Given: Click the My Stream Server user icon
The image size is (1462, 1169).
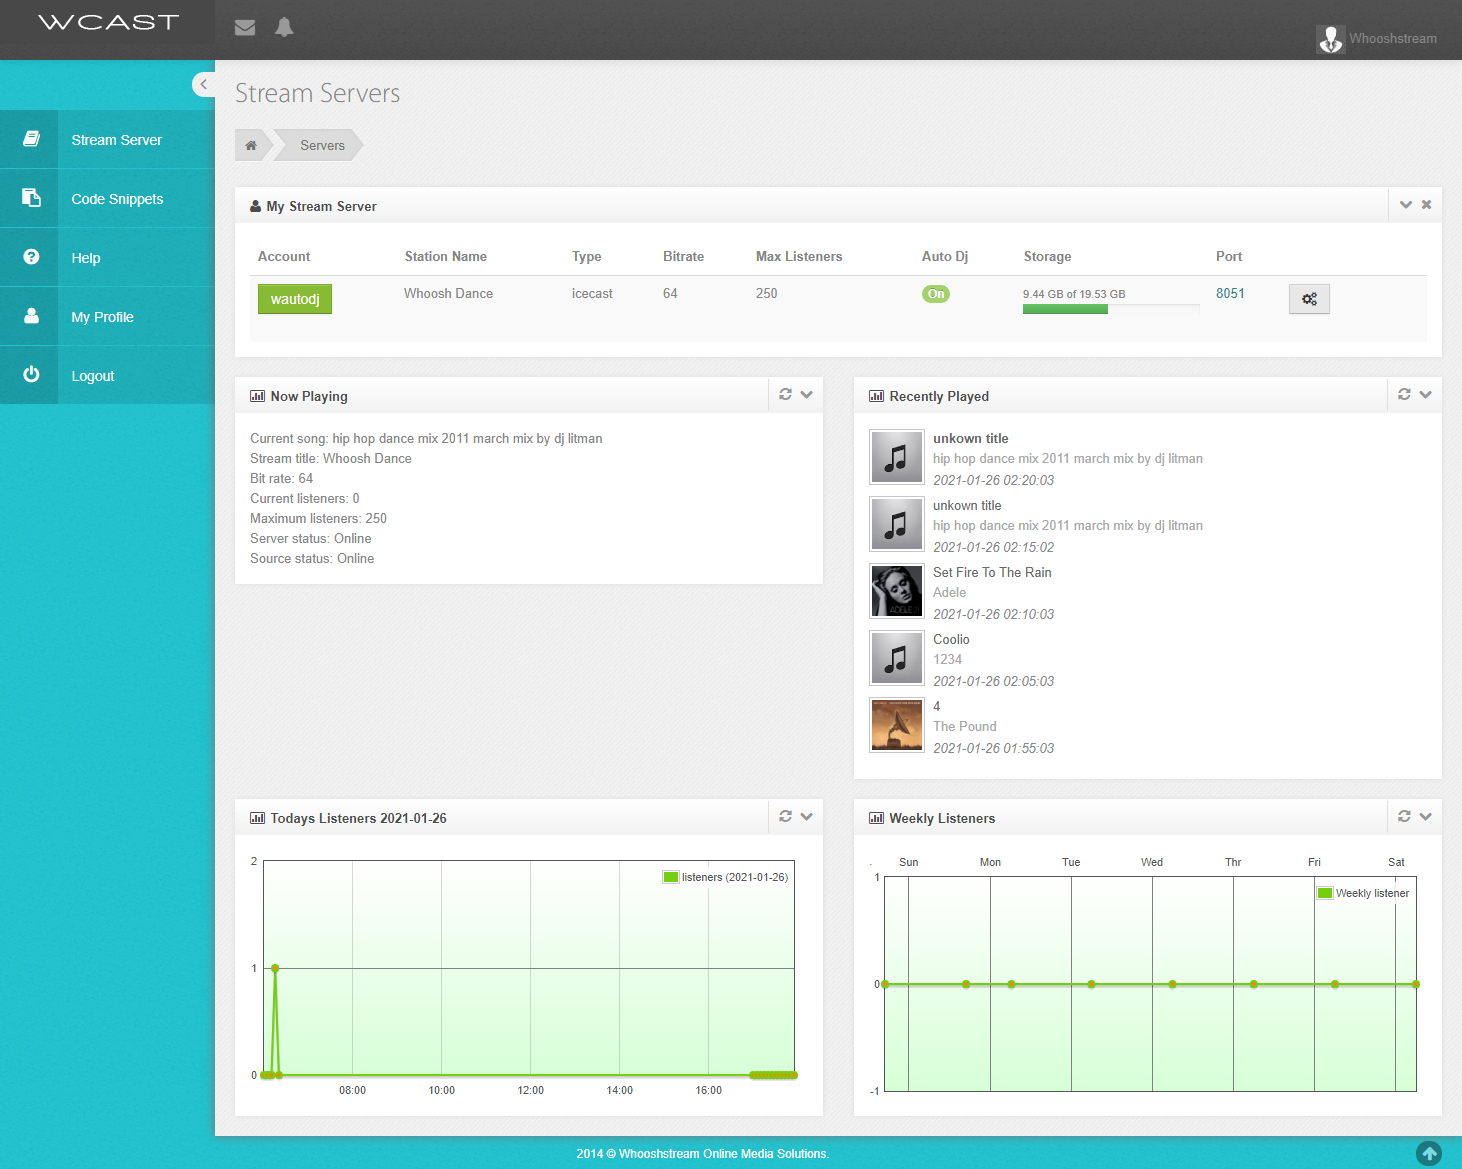Looking at the screenshot, I should (255, 206).
